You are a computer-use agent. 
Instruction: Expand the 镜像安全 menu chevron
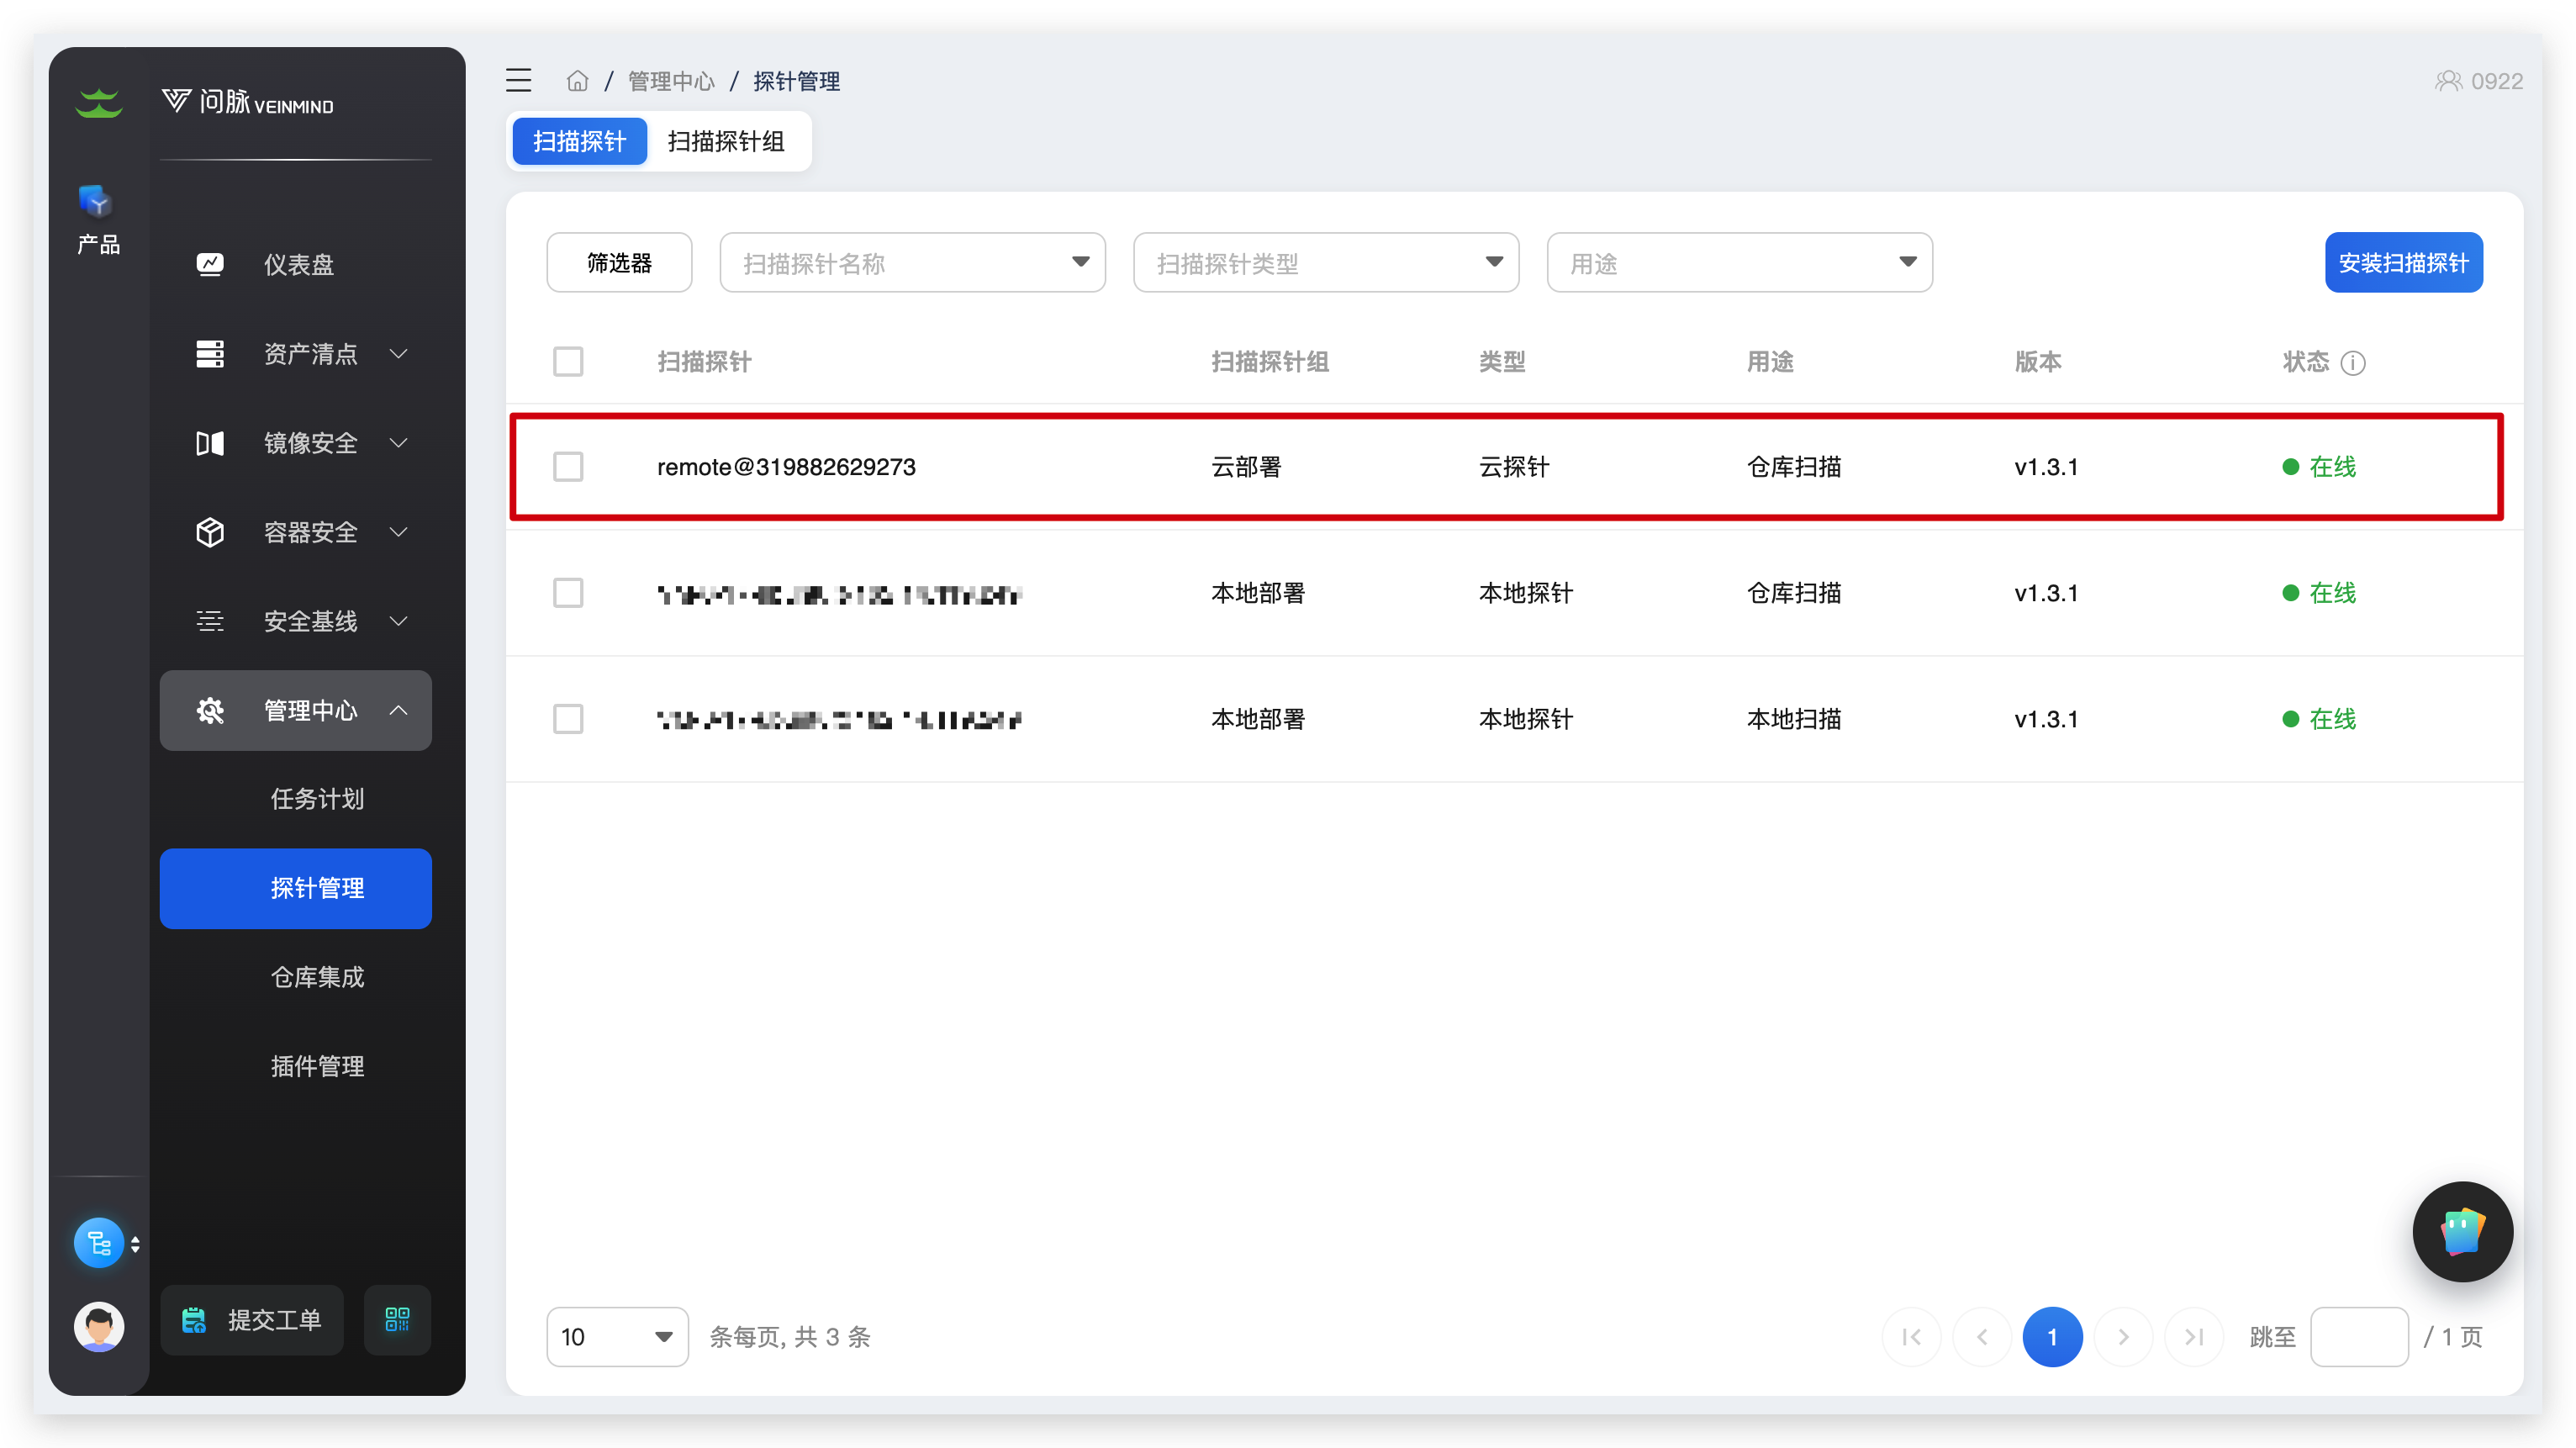399,442
